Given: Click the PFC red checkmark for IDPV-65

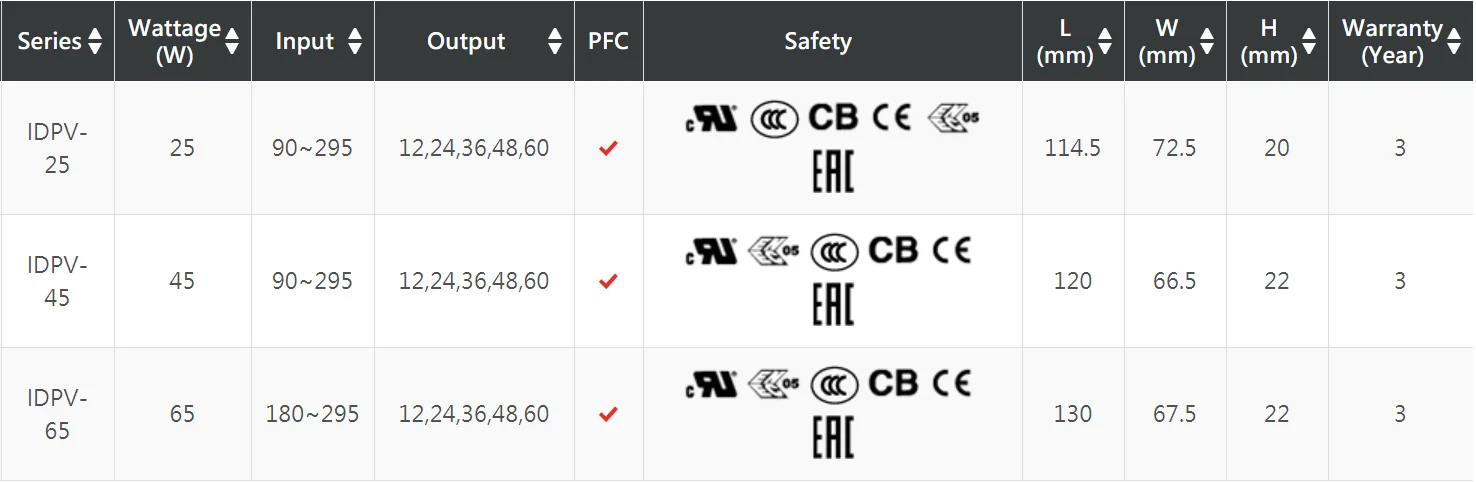Looking at the screenshot, I should click(x=608, y=414).
